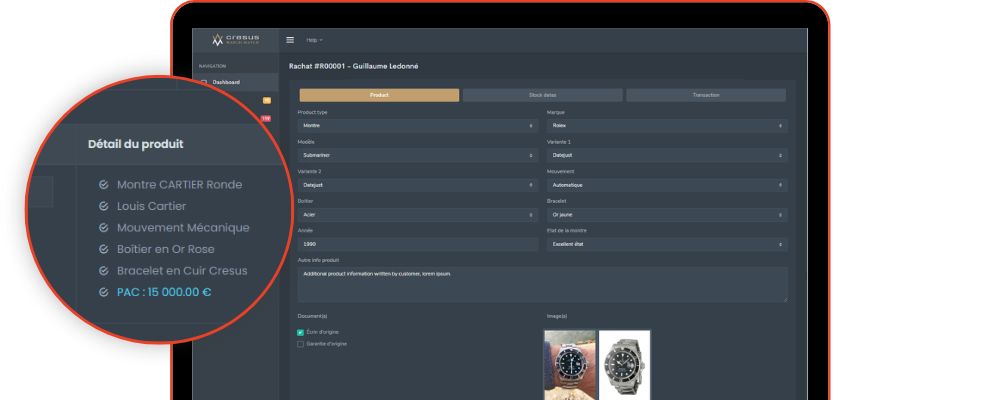Click the red 119 badge in the sidebar
Screen dimensions: 1000x400
266,118
